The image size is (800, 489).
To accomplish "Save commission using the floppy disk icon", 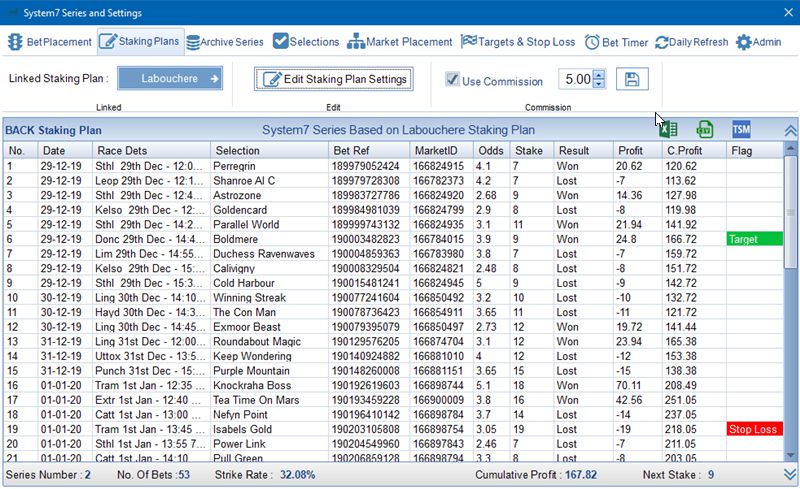I will click(632, 79).
